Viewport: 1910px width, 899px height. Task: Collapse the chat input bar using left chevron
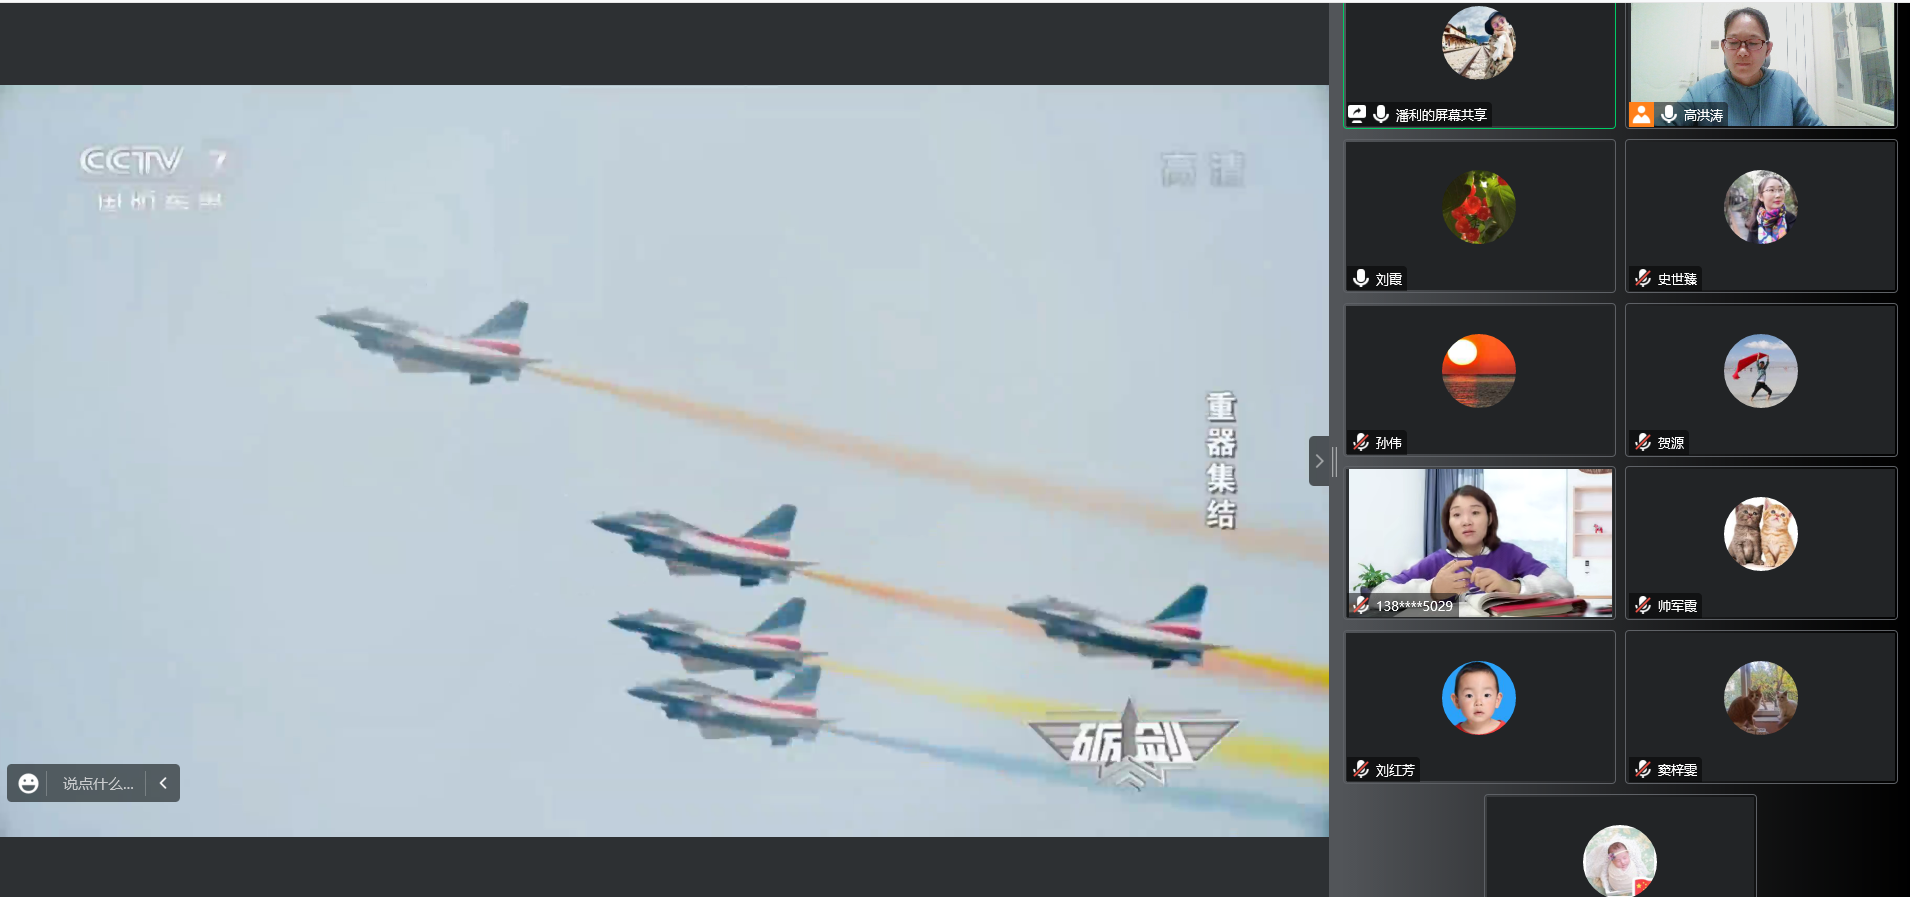163,784
